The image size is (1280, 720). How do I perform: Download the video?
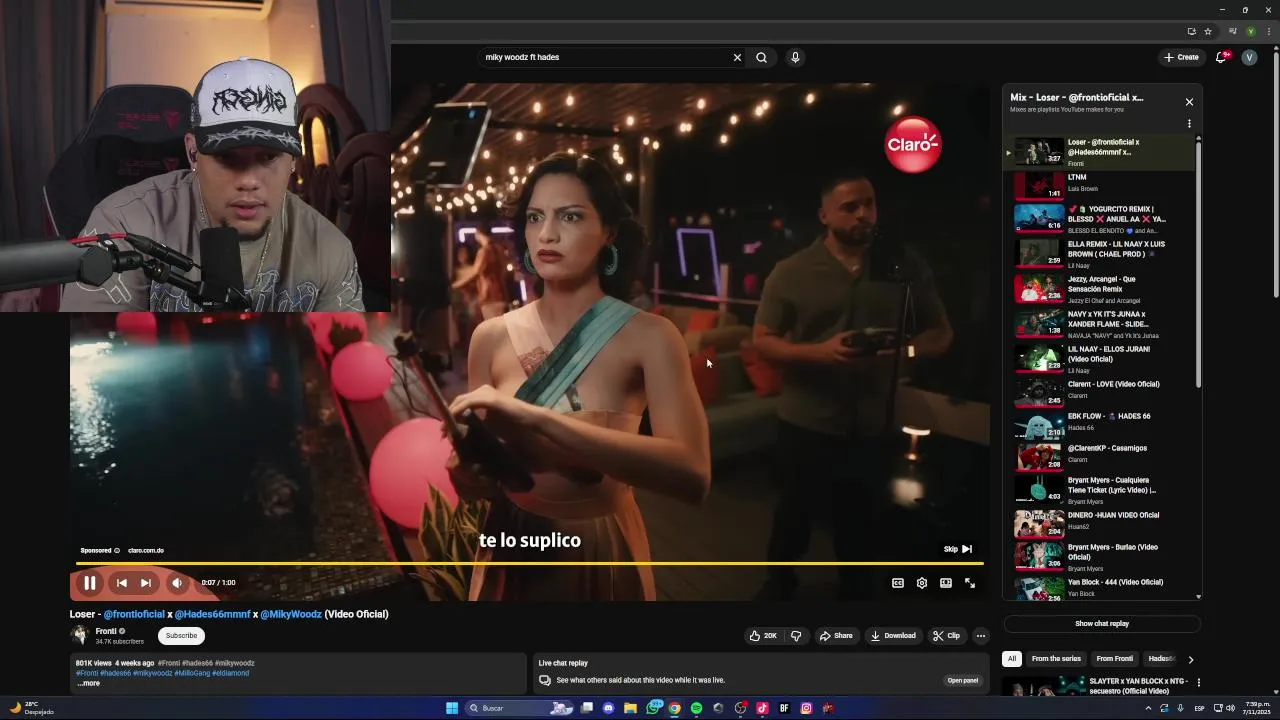[893, 636]
